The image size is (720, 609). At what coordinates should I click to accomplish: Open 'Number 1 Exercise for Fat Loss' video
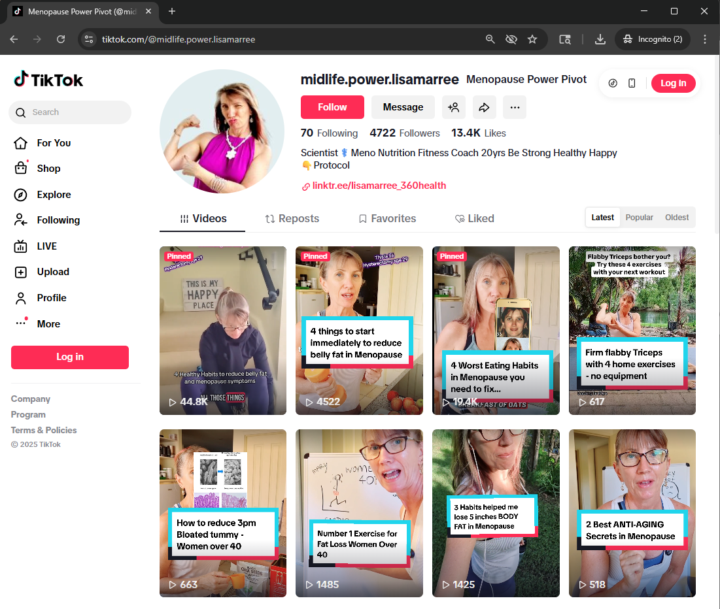[359, 513]
